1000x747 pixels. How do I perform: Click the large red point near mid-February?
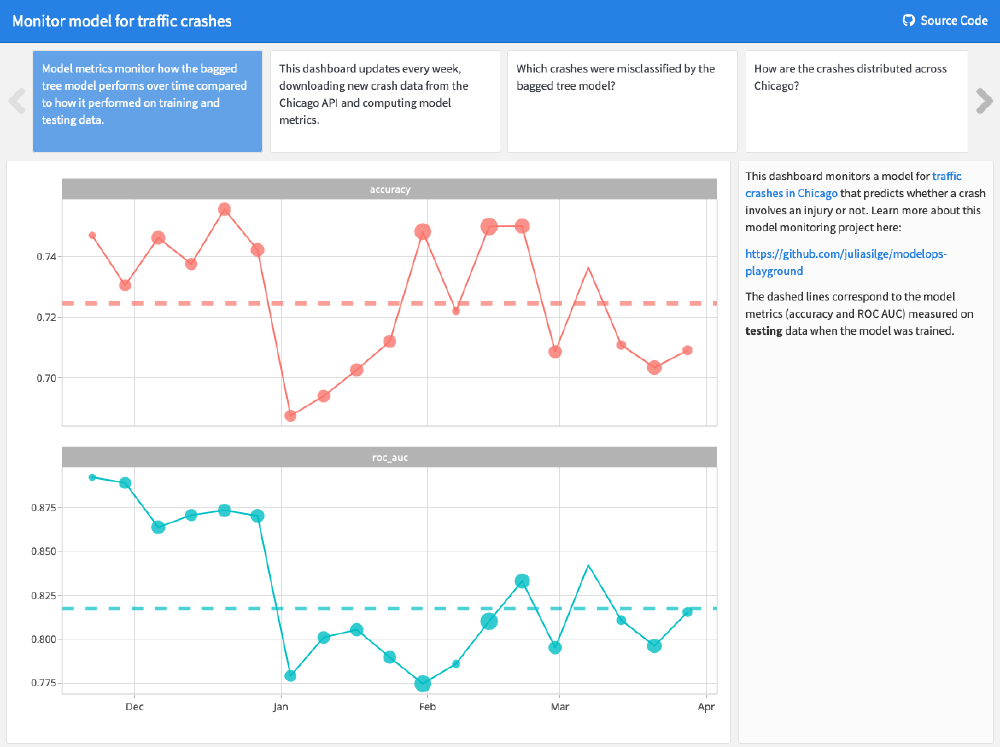coord(491,227)
